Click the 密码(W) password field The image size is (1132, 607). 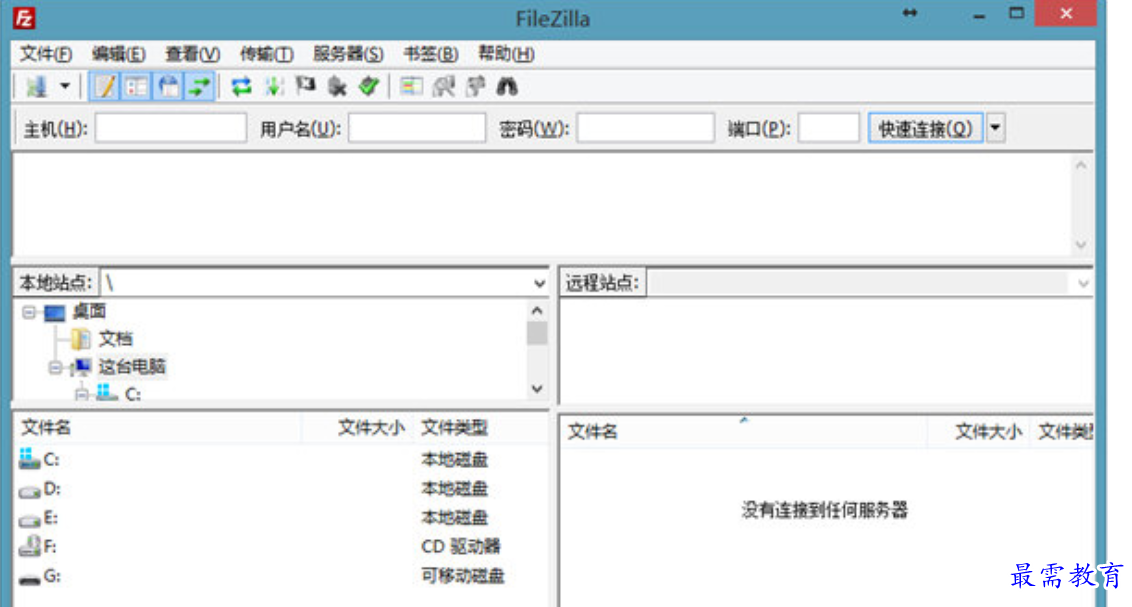645,128
